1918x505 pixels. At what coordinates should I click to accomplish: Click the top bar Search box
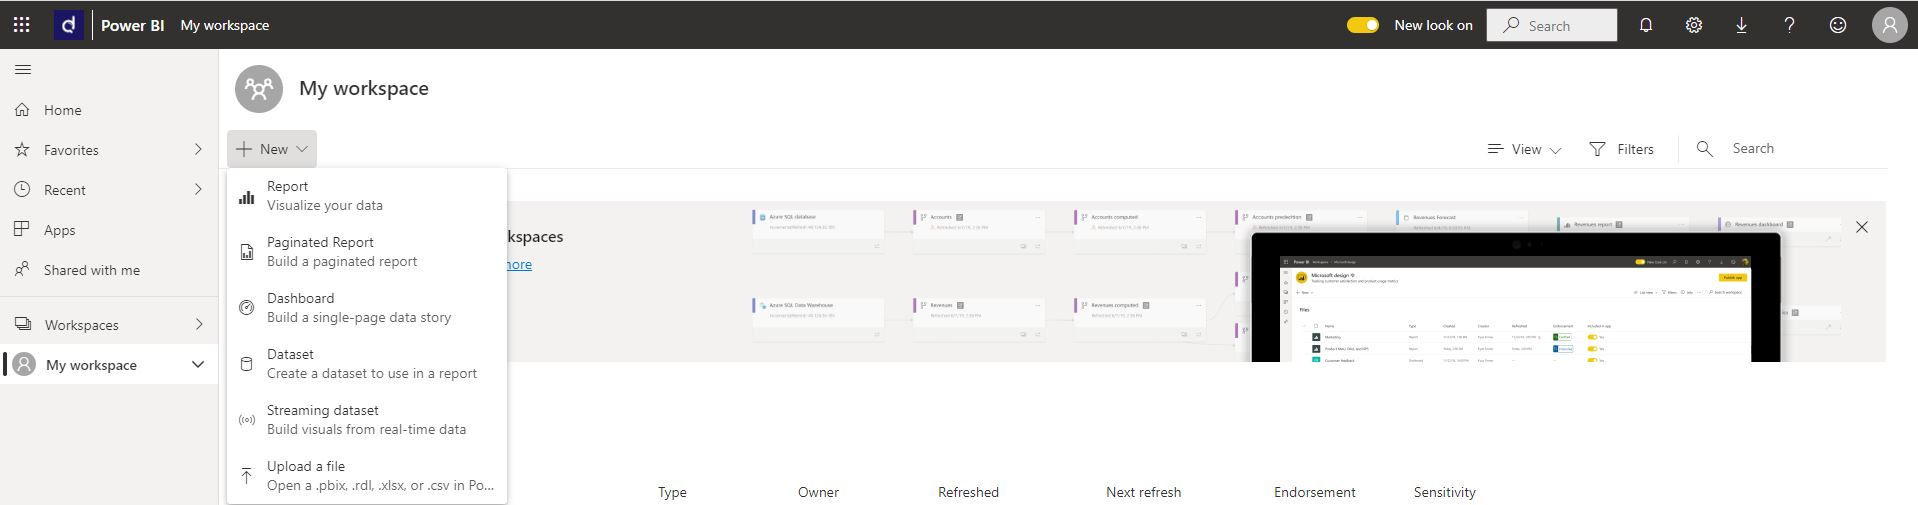pyautogui.click(x=1551, y=25)
